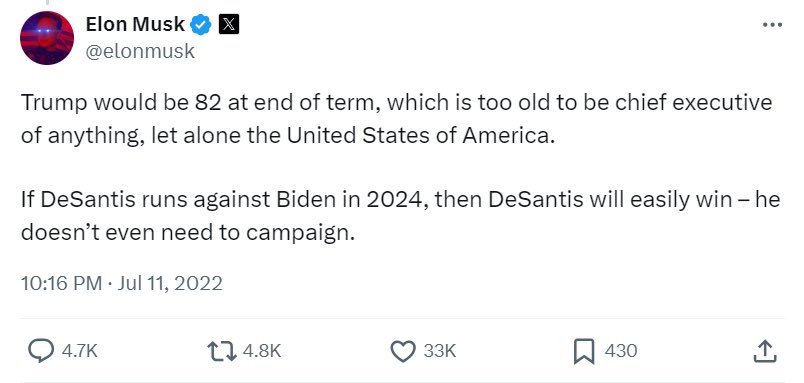This screenshot has height=383, width=804.
Task: Click the 10:16 PM timestamp
Action: 62,284
